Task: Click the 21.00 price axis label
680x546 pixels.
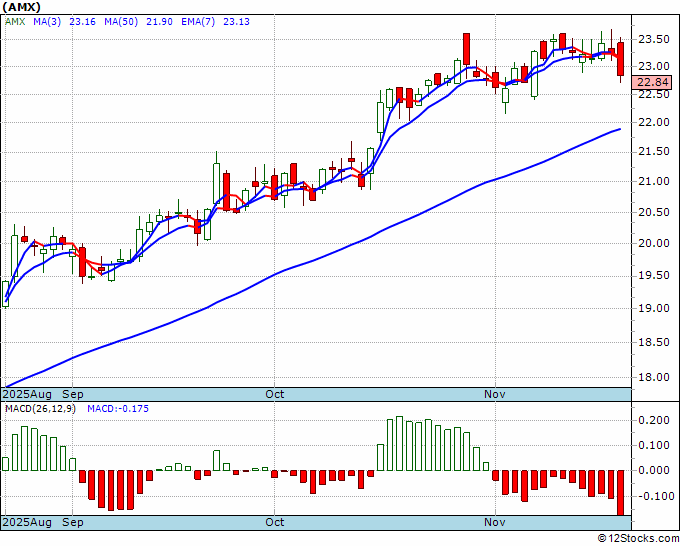Action: pyautogui.click(x=654, y=182)
